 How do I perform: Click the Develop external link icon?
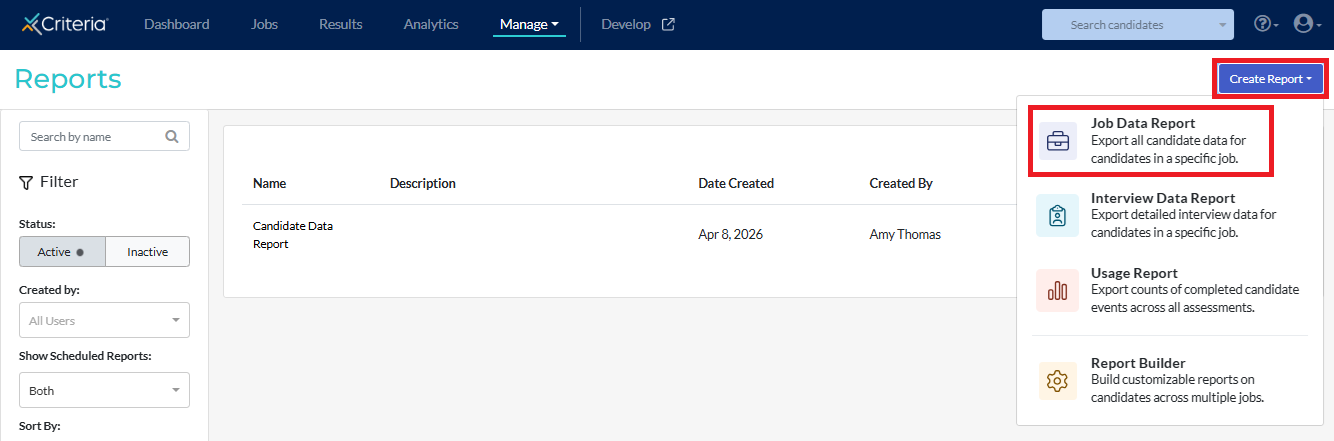669,24
